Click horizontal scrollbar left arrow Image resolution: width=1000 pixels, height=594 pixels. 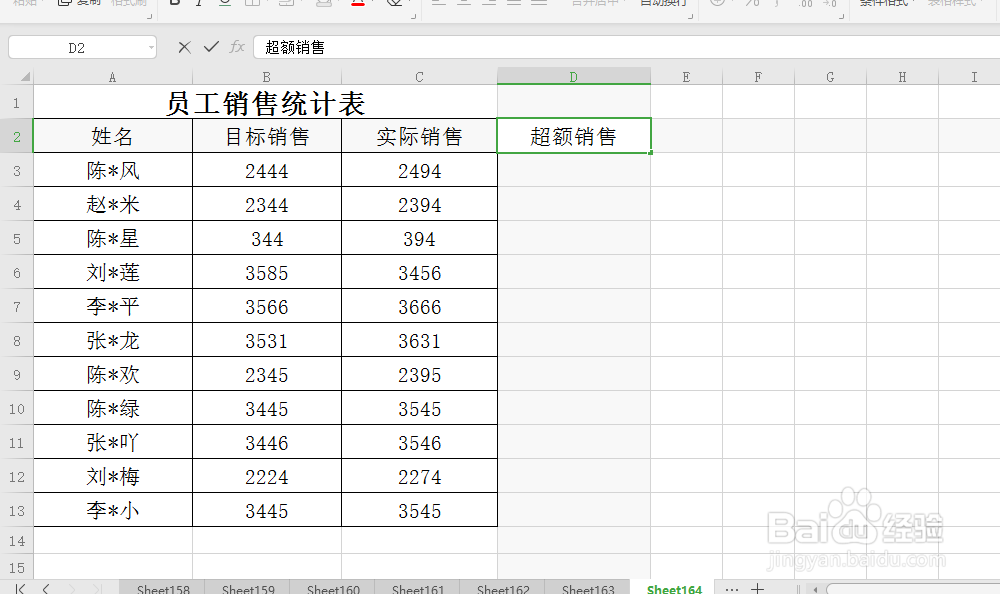pos(815,590)
